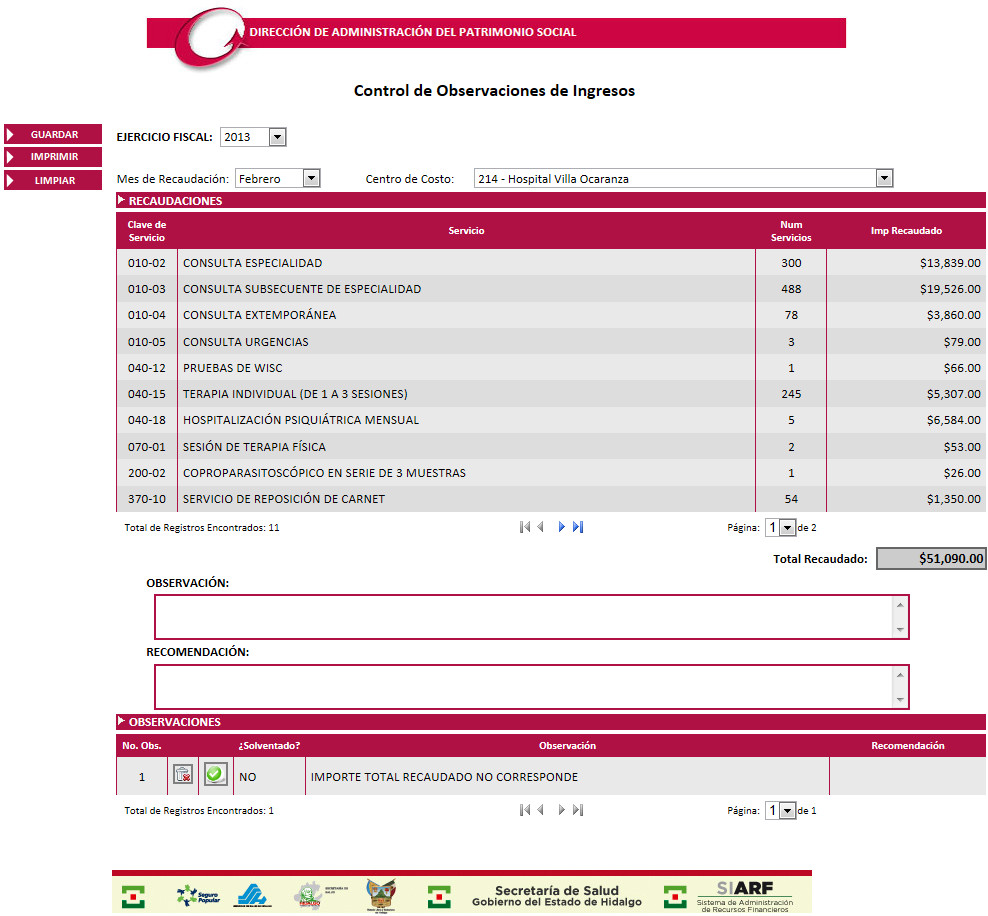The image size is (988, 916).
Task: Select the SESIÓN DE TERAPIA FÍSICA row
Action: (x=551, y=447)
